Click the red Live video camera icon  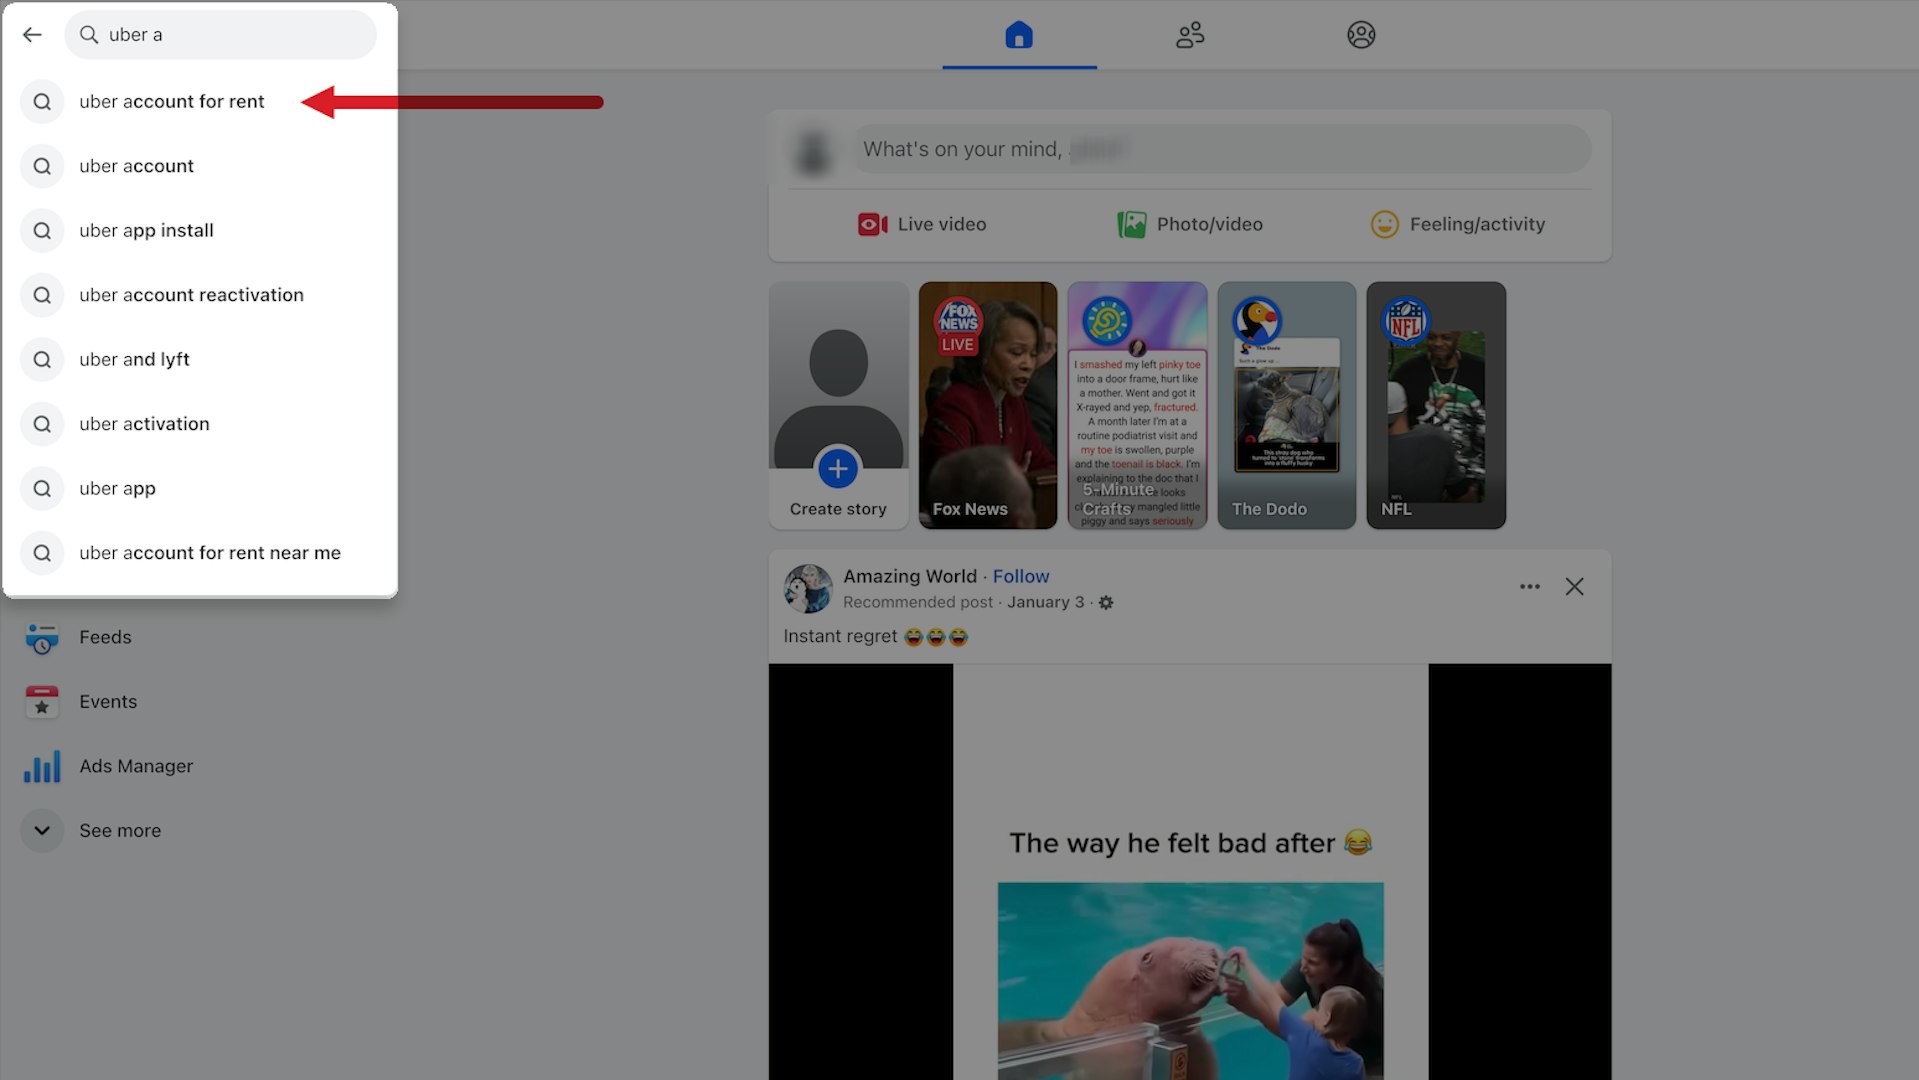(872, 224)
